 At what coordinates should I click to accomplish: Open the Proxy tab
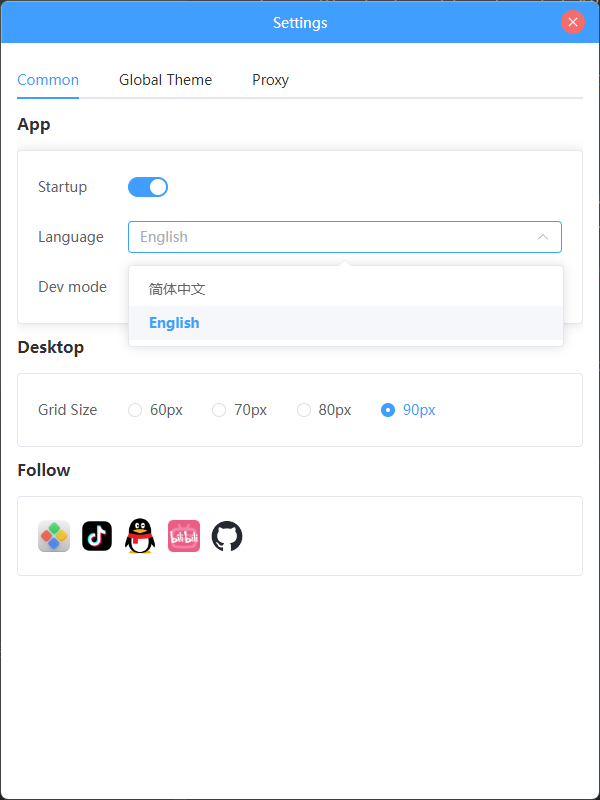click(270, 80)
